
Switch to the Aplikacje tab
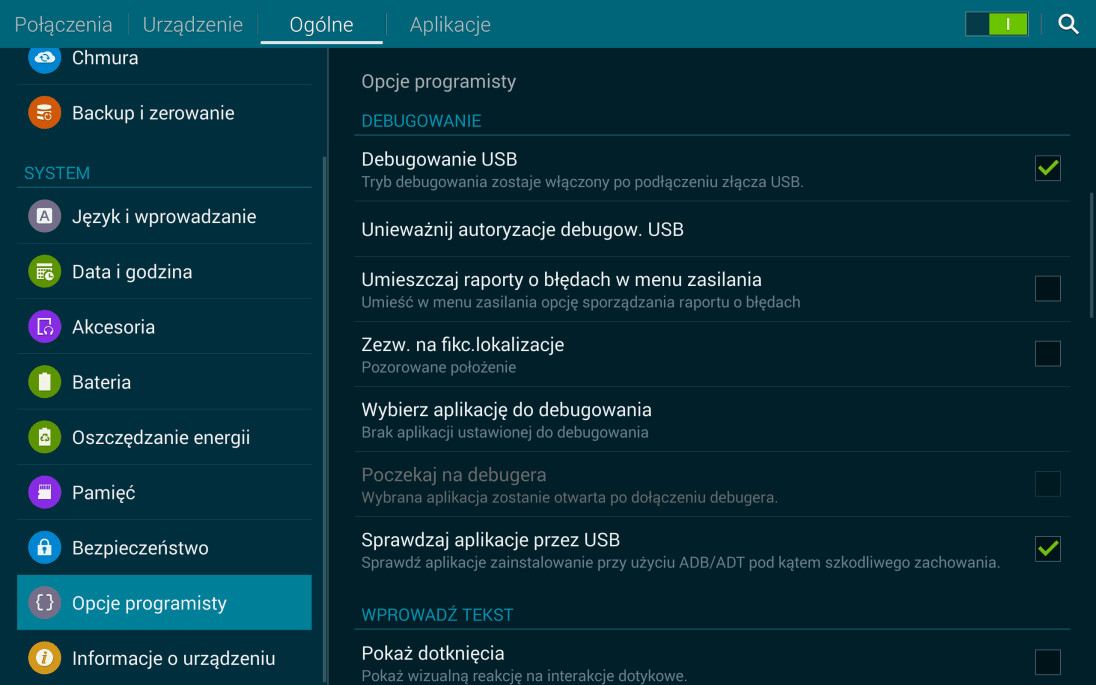tap(450, 24)
